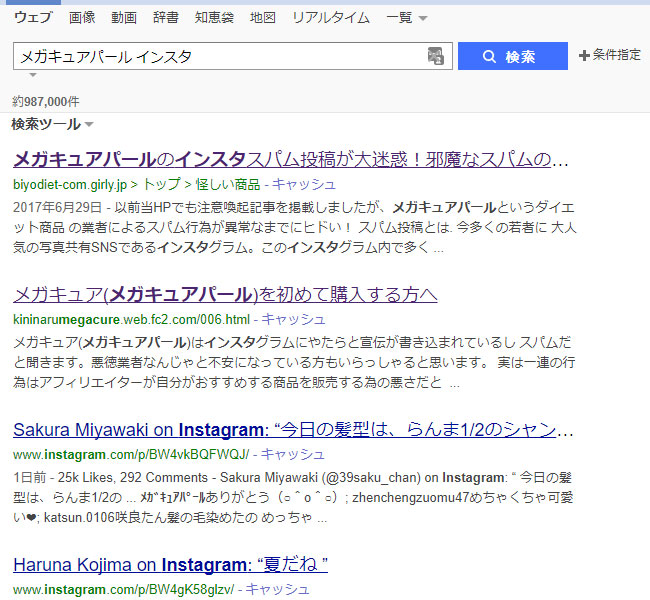Image resolution: width=650 pixels, height=600 pixels.
Task: Open Sakura Miyawaki on Instagram result
Action: click(293, 430)
